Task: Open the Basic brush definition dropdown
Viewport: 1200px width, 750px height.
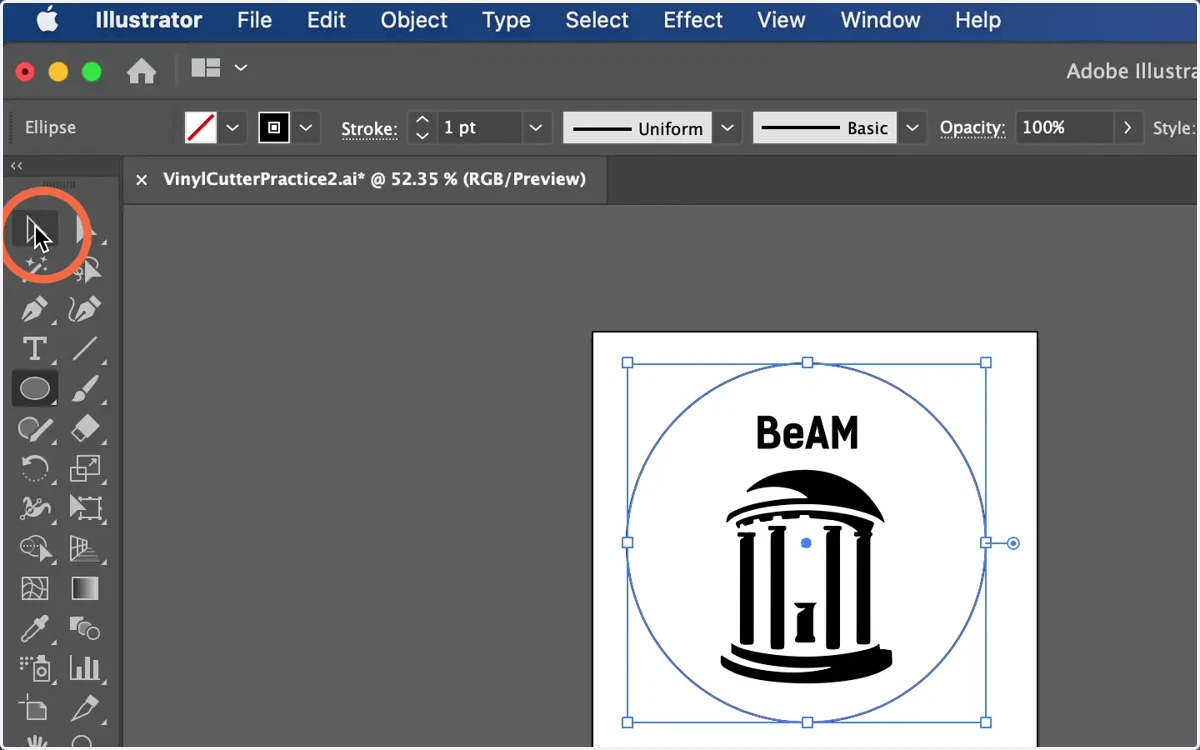Action: [x=911, y=128]
